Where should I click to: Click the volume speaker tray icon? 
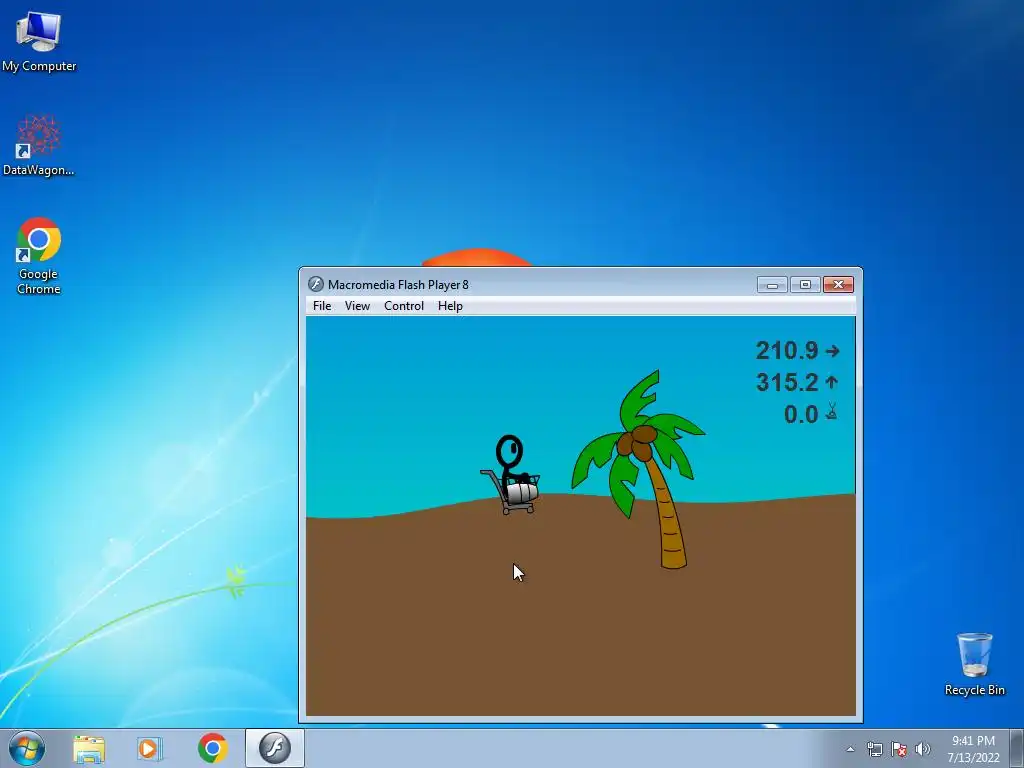(922, 749)
